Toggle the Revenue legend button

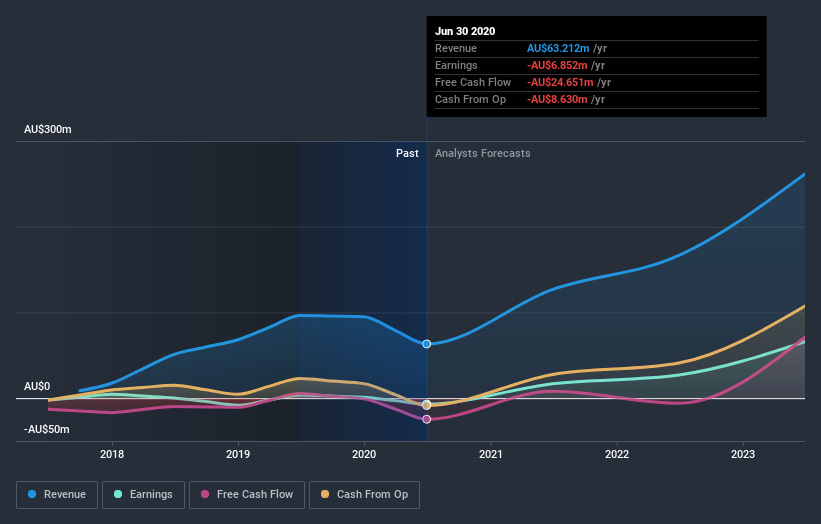coord(57,495)
